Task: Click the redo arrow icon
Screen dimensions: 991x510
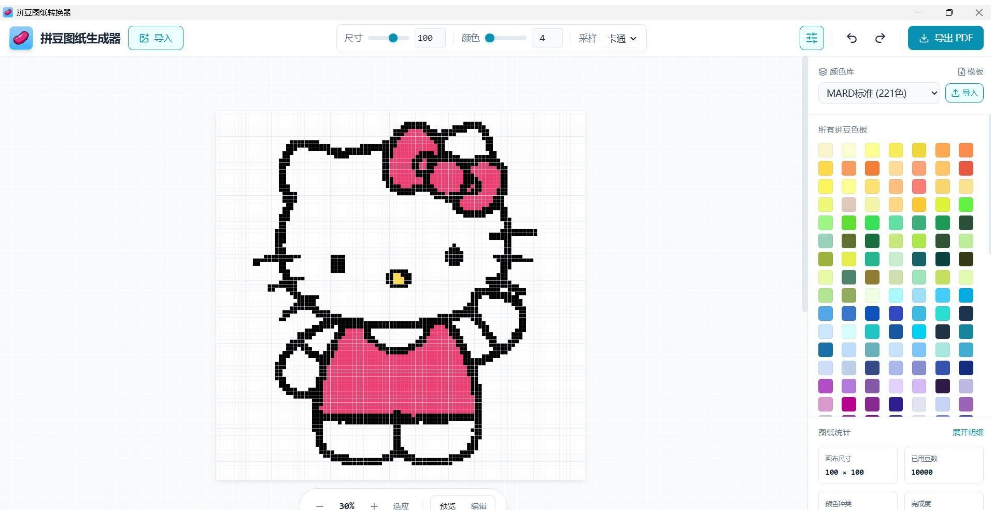Action: click(x=880, y=38)
